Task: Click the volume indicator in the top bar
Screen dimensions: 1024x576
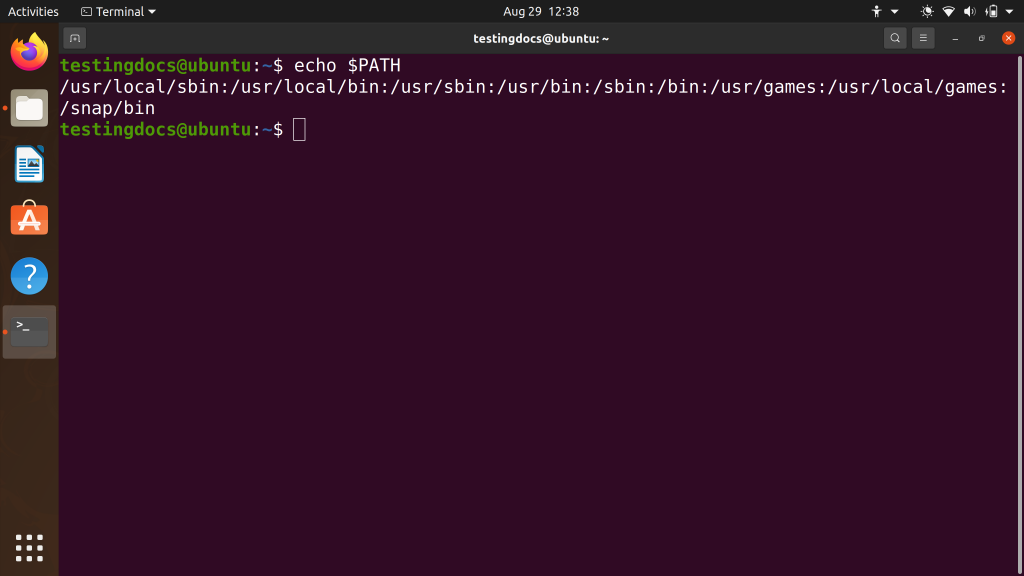Action: (x=968, y=11)
